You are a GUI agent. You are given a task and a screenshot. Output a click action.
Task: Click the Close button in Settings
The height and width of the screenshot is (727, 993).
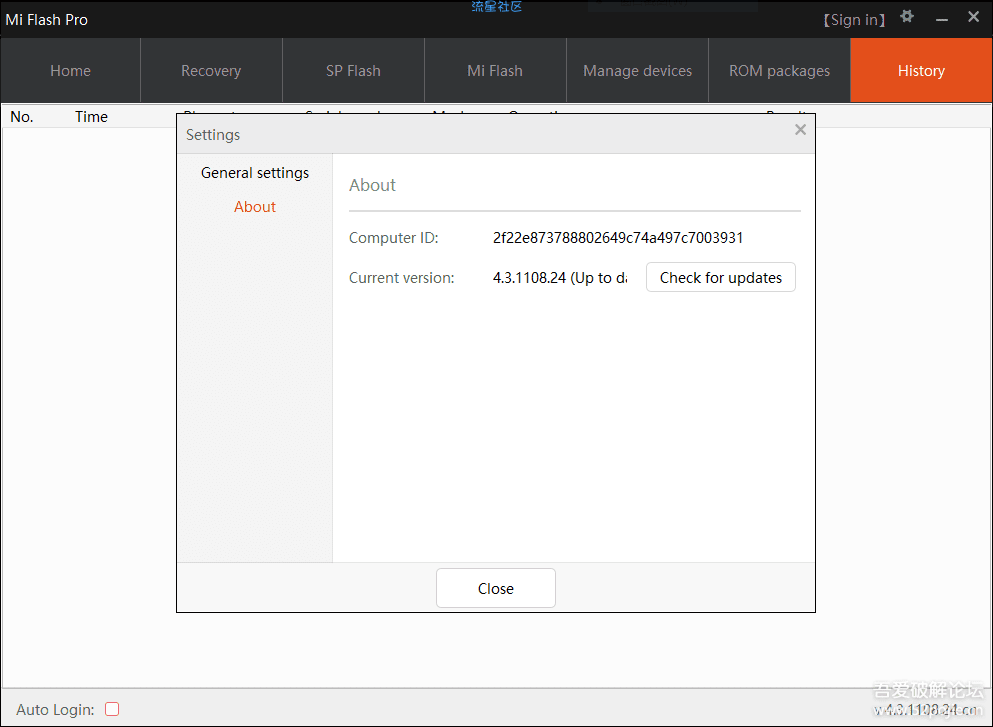tap(496, 588)
